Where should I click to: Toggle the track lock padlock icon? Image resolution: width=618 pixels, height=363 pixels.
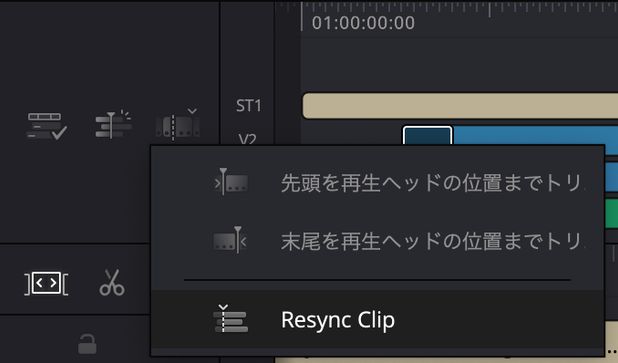pos(87,344)
